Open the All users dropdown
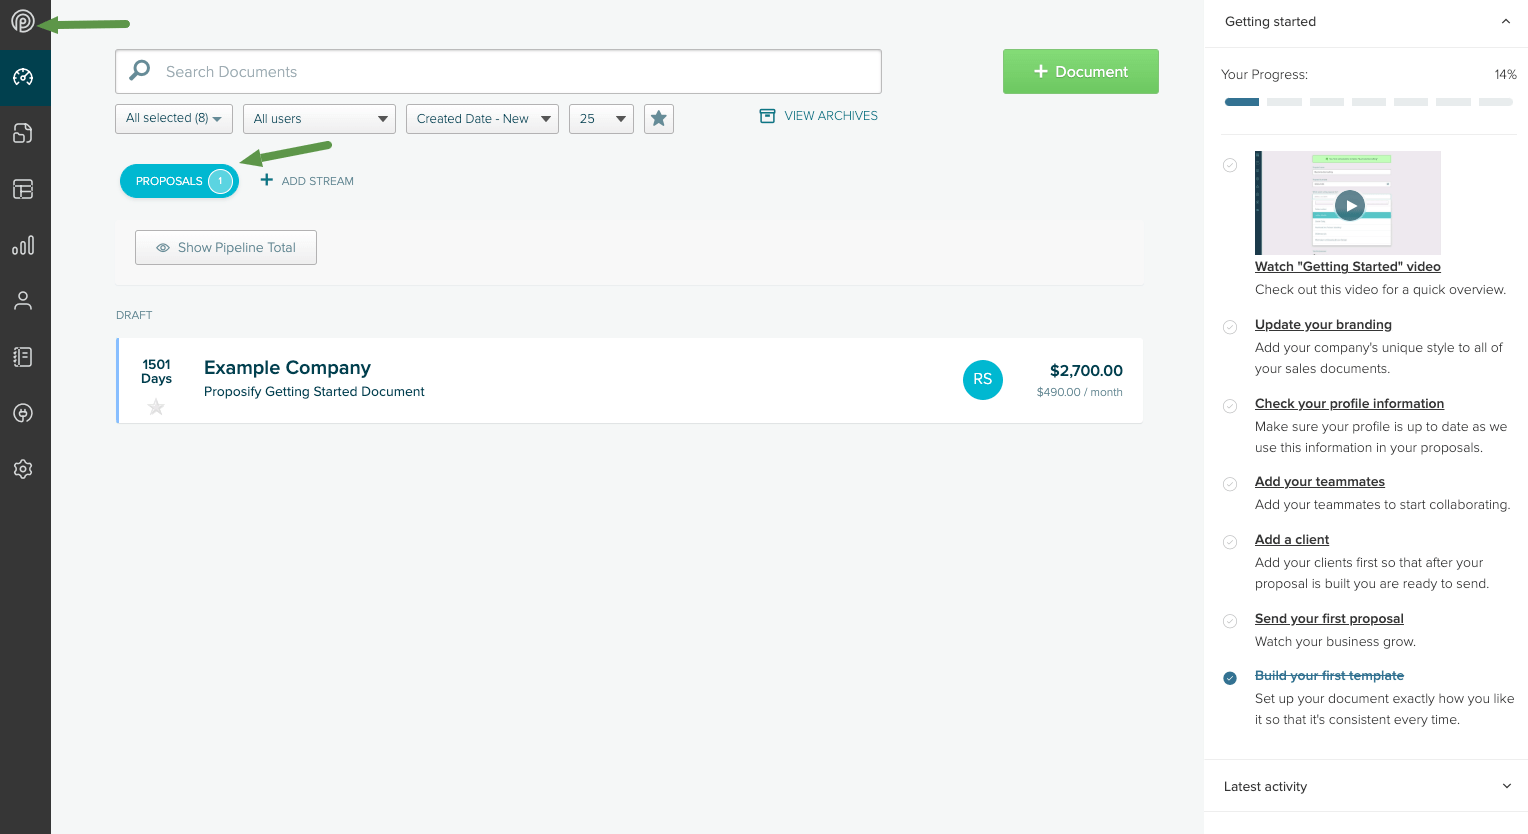Image resolution: width=1528 pixels, height=834 pixels. [x=319, y=119]
